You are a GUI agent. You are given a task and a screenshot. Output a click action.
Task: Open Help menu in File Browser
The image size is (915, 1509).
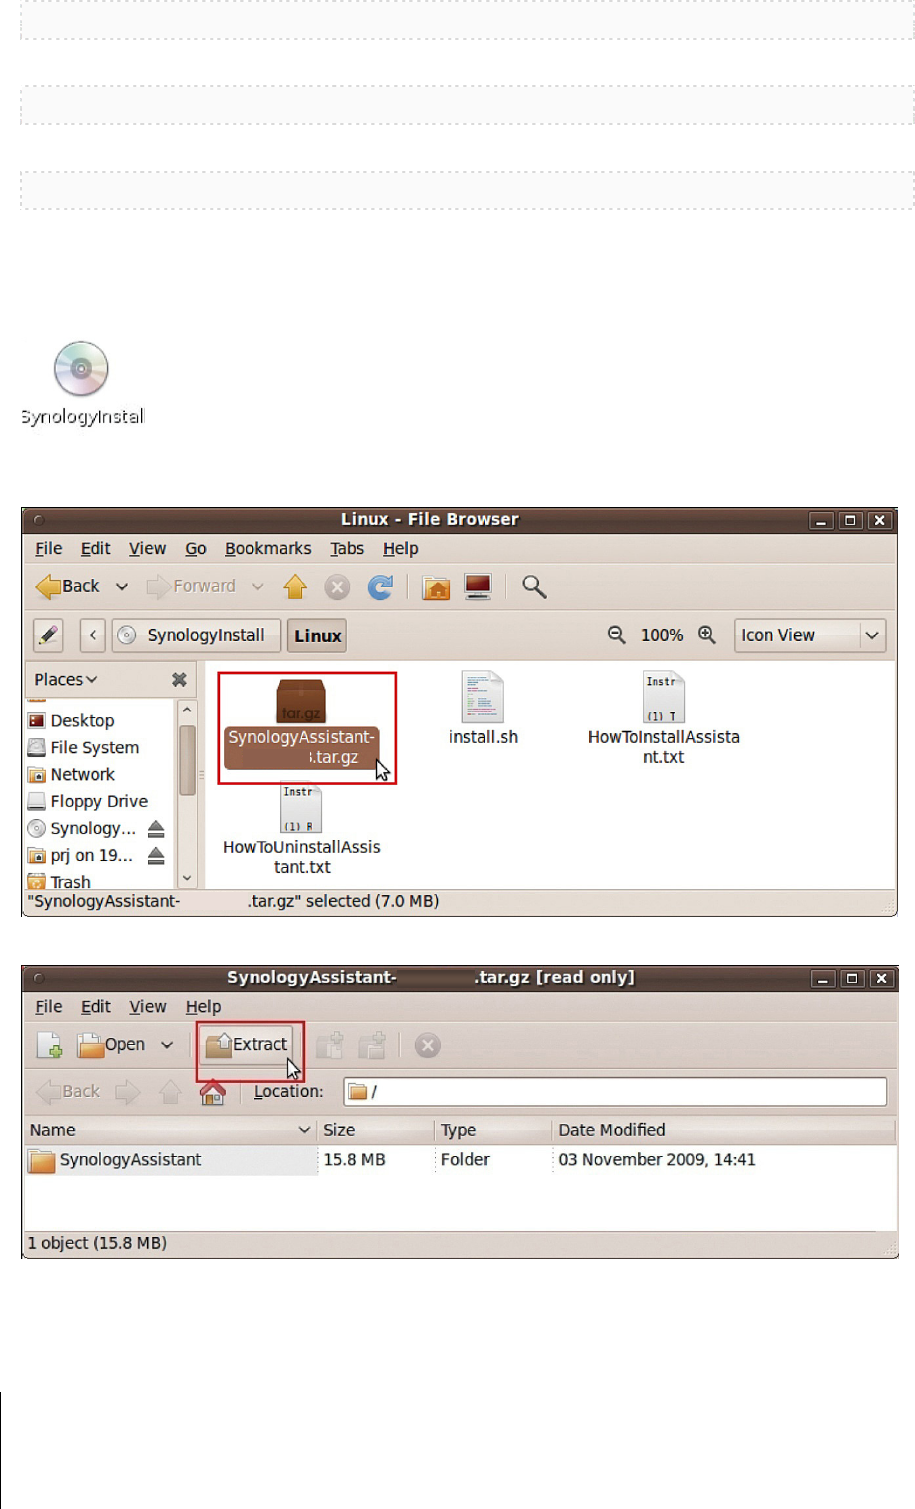tap(400, 548)
